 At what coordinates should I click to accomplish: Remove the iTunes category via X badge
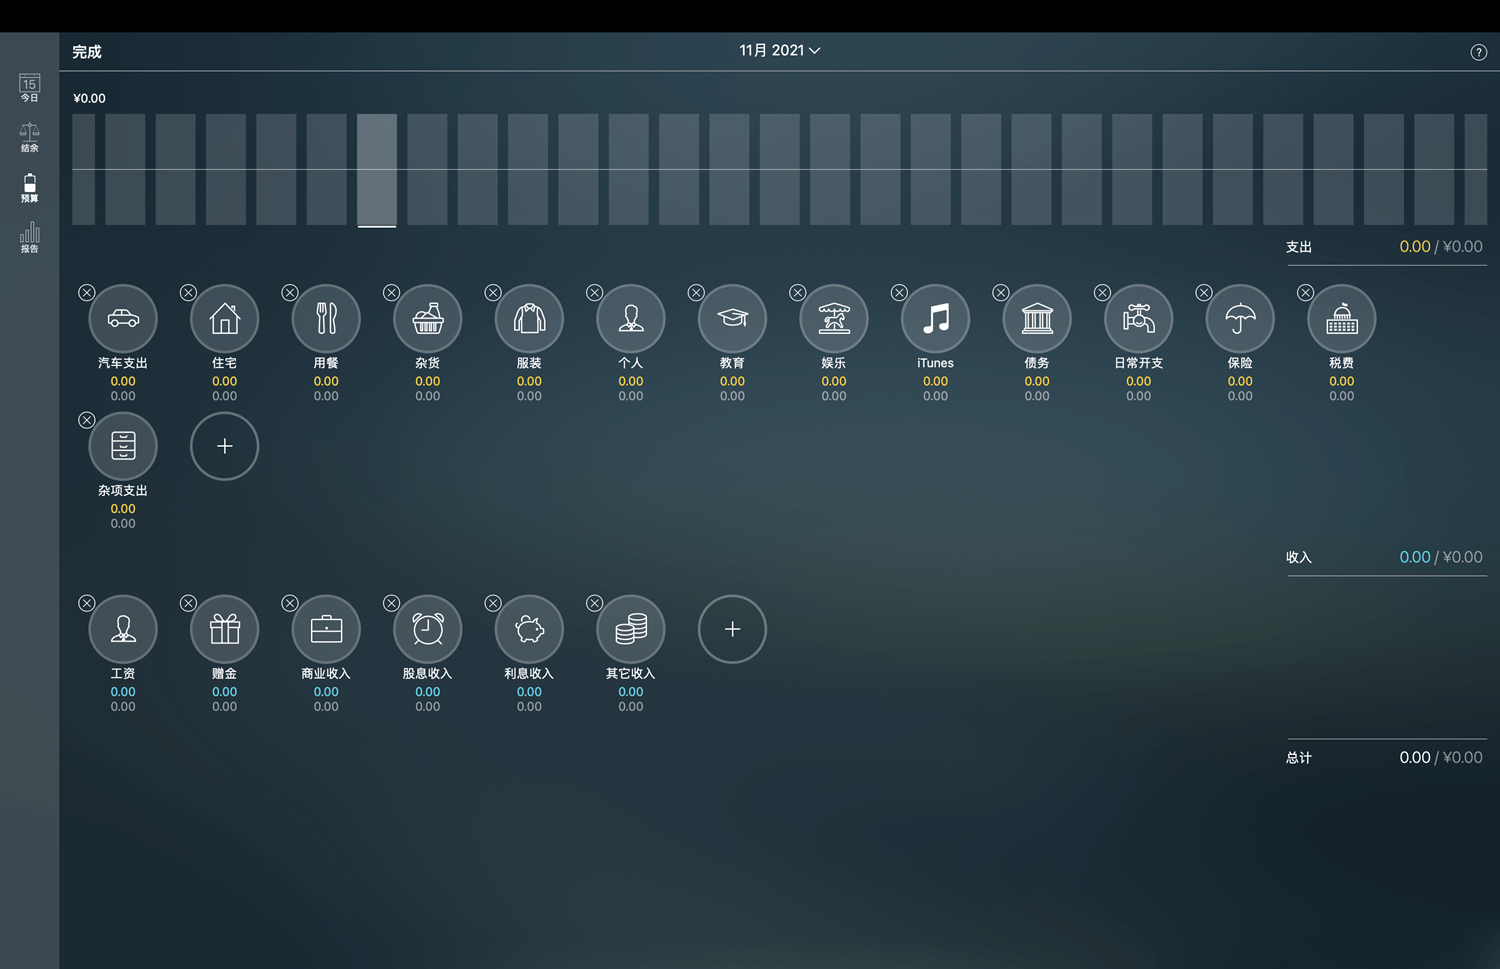click(899, 293)
